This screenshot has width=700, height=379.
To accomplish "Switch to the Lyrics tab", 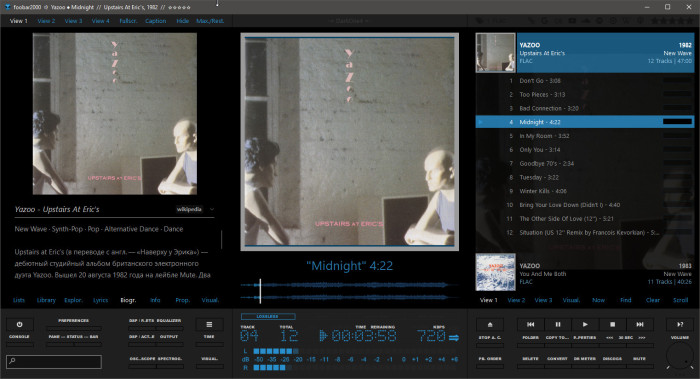I will click(x=100, y=300).
